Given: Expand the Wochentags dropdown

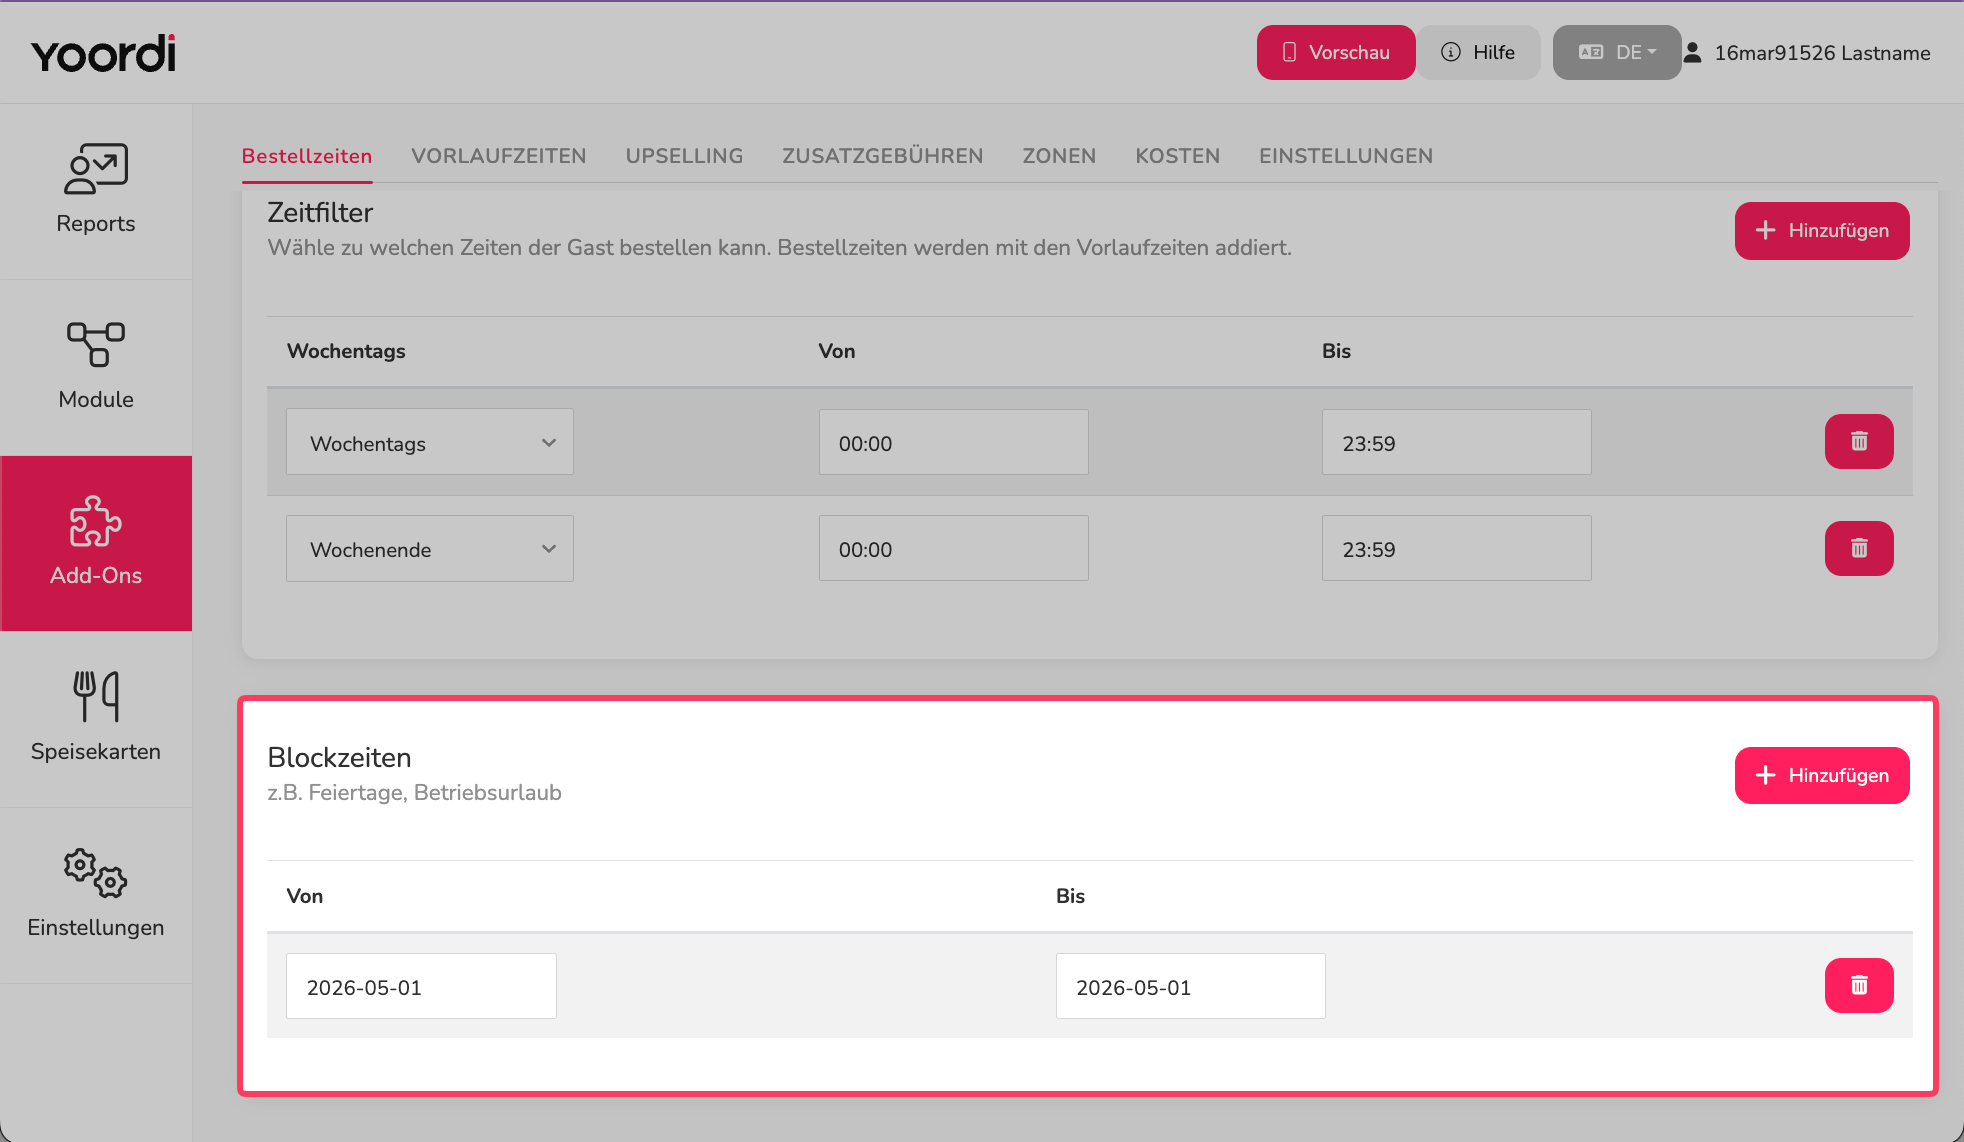Looking at the screenshot, I should 430,442.
